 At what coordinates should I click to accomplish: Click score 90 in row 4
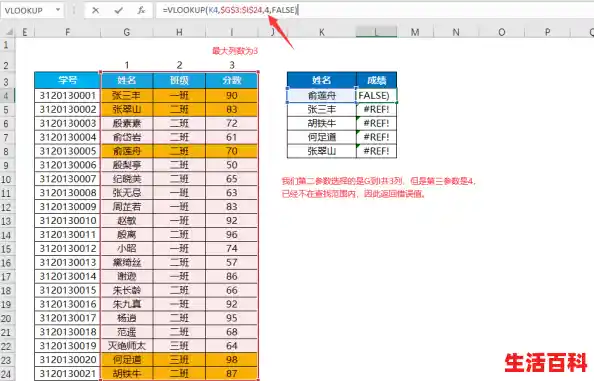231,95
